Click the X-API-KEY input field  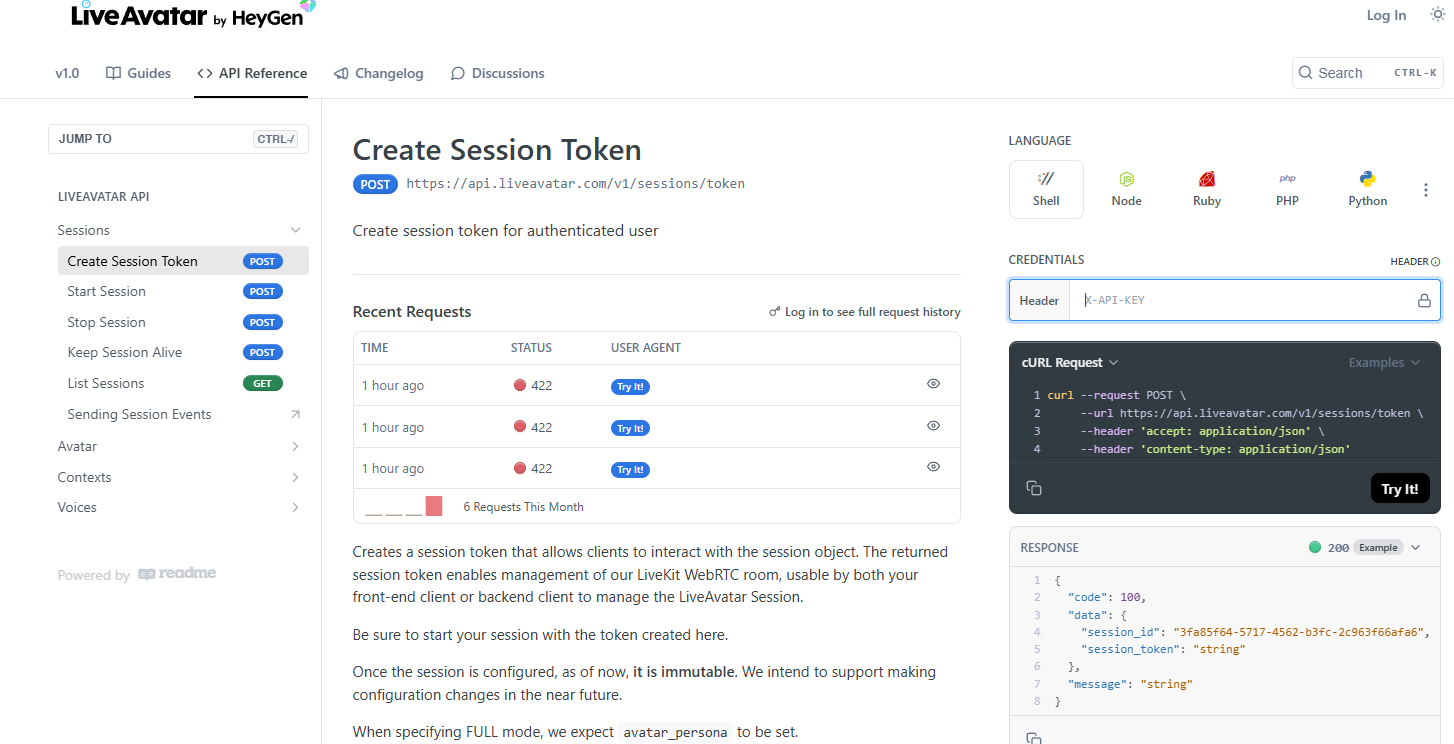click(1245, 300)
